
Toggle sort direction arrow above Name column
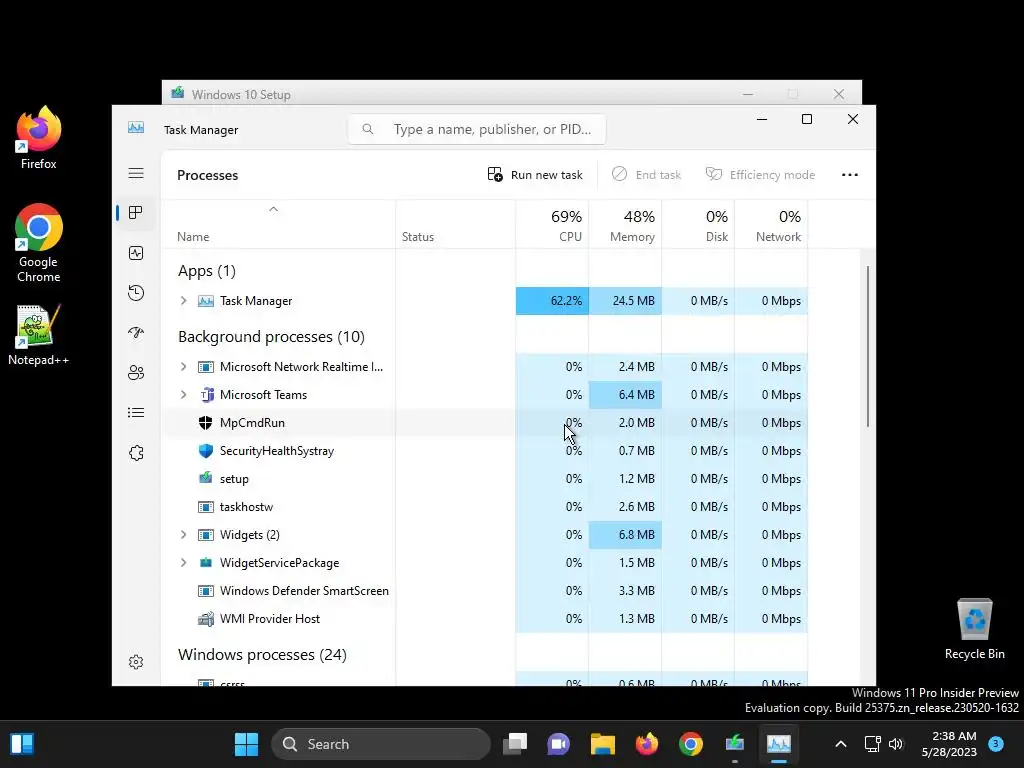274,209
